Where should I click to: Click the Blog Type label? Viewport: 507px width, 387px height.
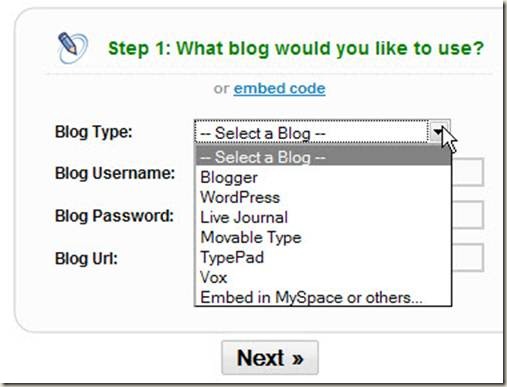94,132
